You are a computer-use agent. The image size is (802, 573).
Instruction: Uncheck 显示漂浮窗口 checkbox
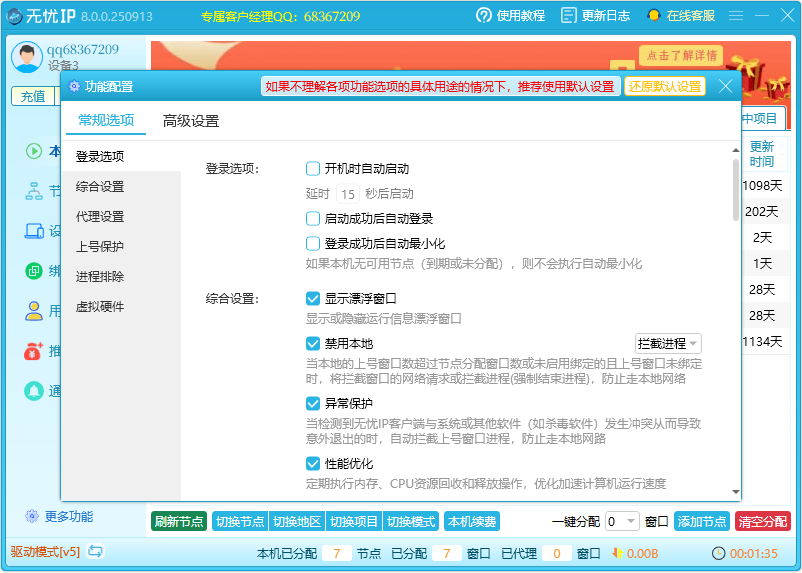313,298
